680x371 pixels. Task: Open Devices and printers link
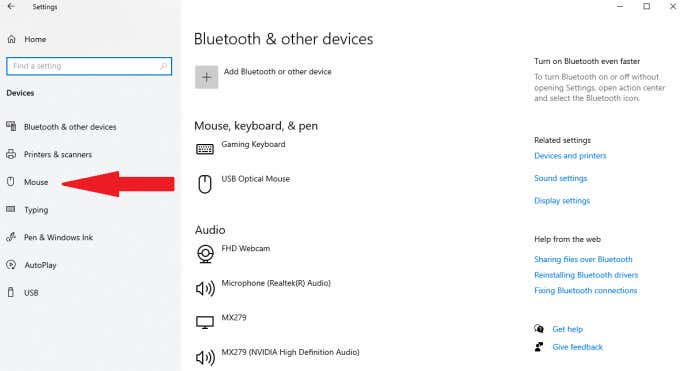point(570,156)
